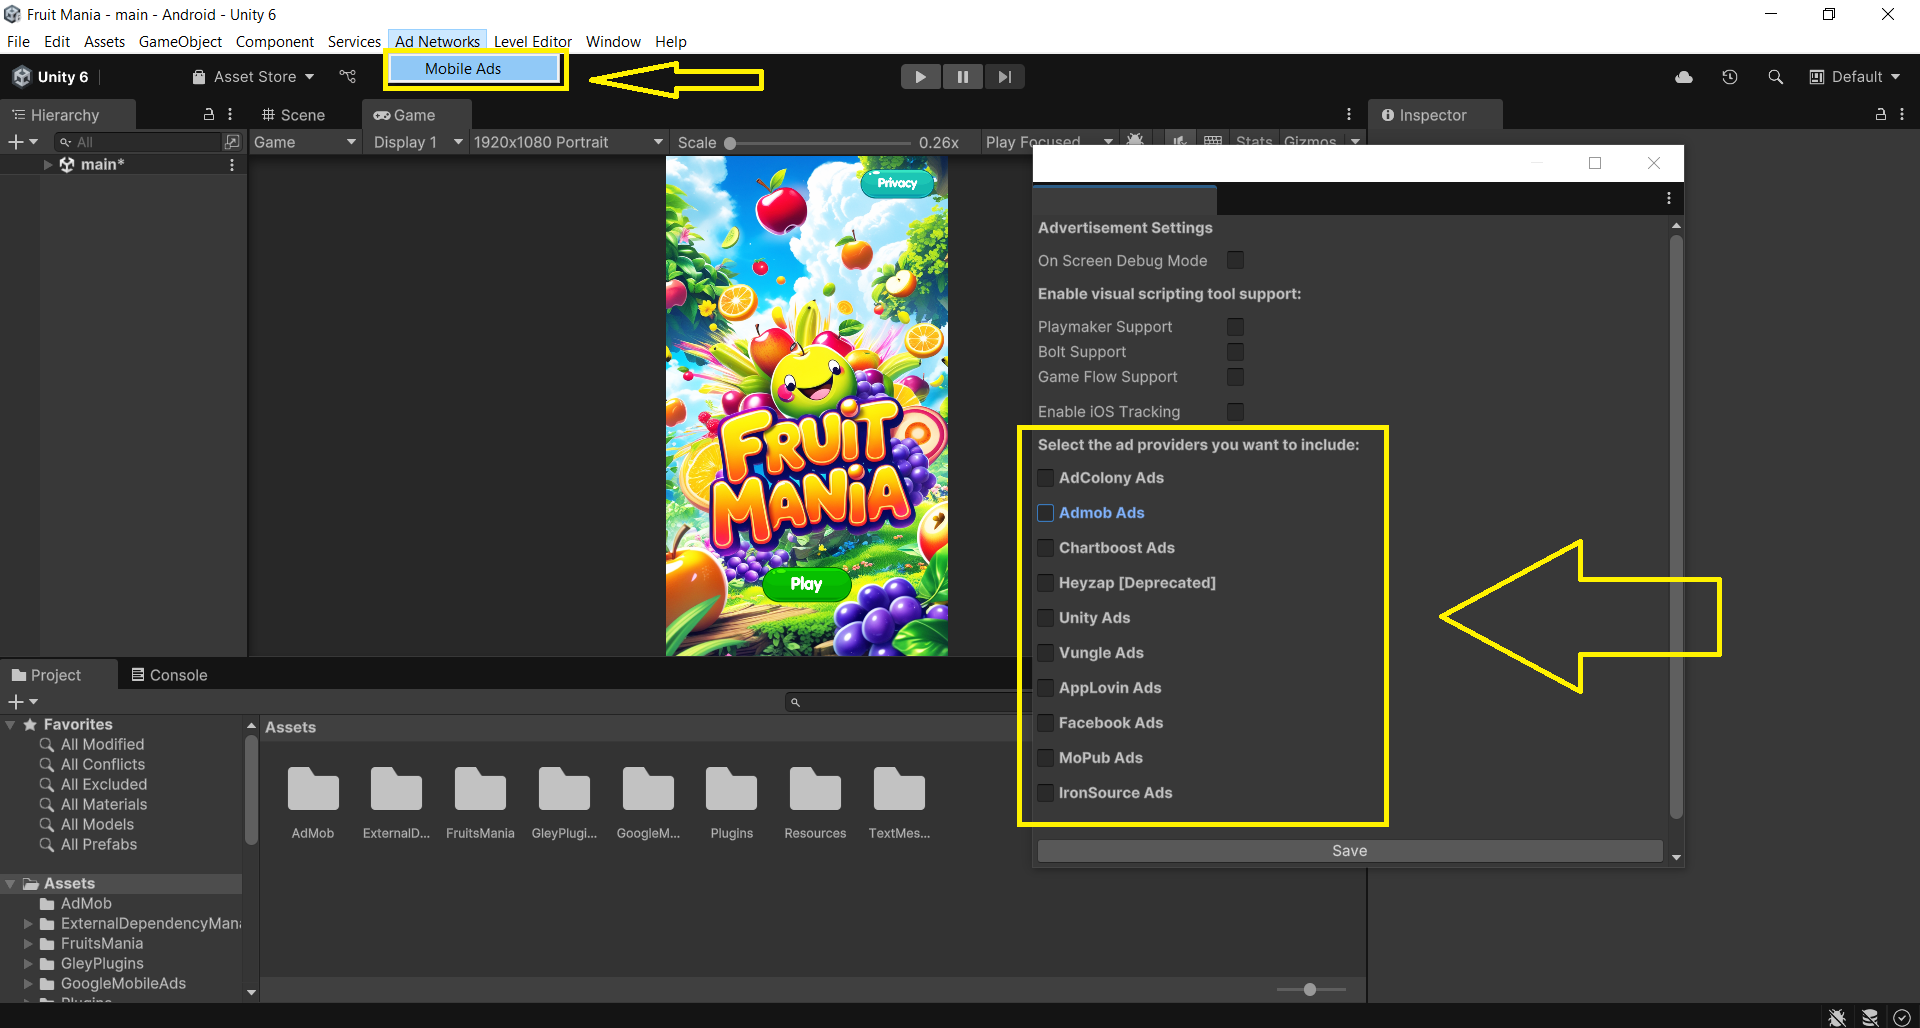The height and width of the screenshot is (1028, 1920).
Task: Click the Hierarchy panel lock icon
Action: click(x=209, y=114)
